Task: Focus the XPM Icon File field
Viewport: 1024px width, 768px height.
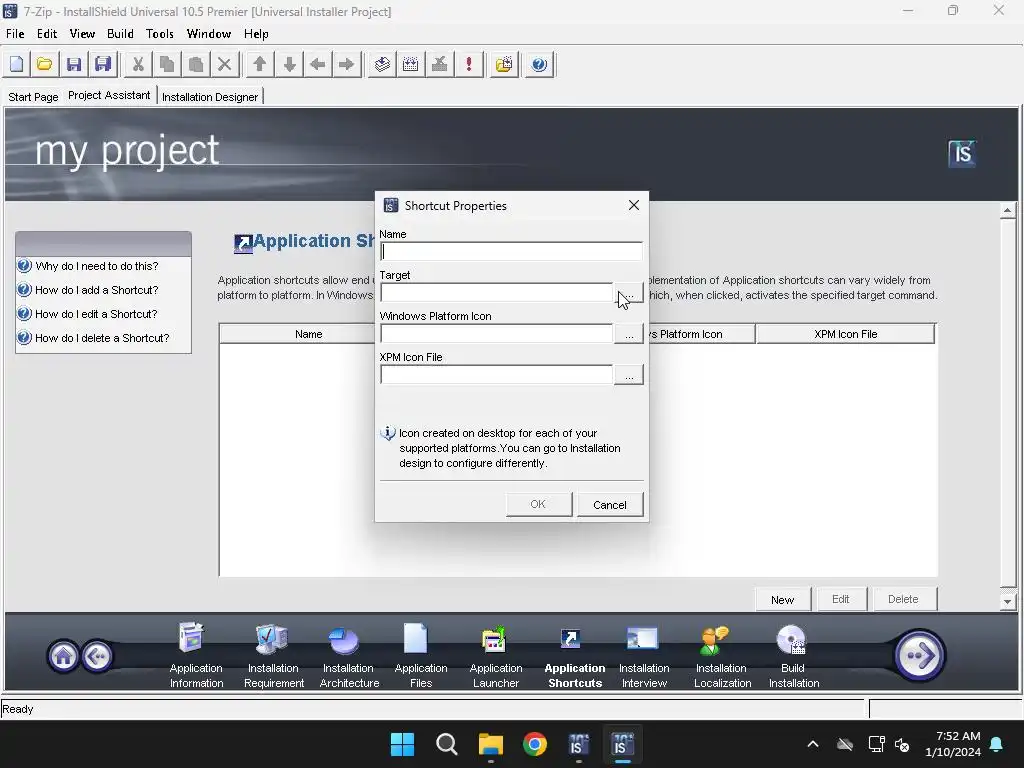Action: 496,375
